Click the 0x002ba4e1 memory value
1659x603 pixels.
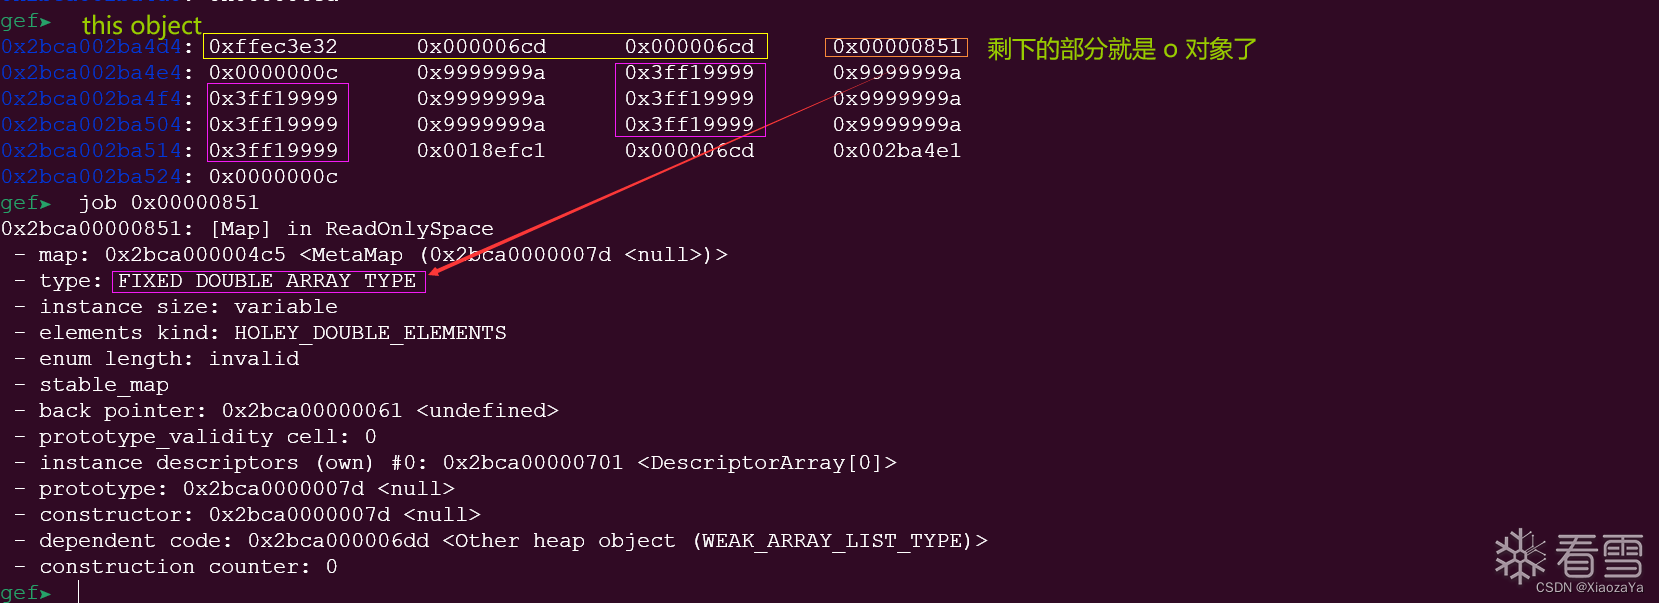point(897,150)
